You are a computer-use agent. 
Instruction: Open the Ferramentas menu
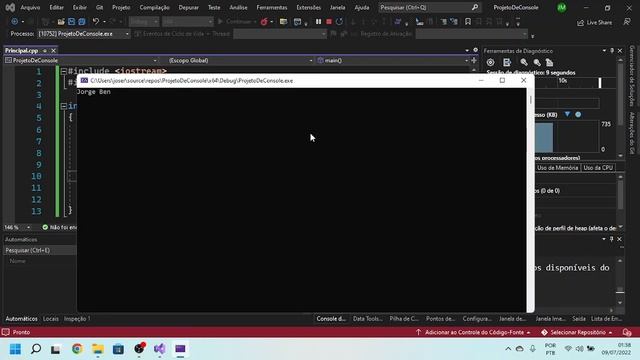272,7
